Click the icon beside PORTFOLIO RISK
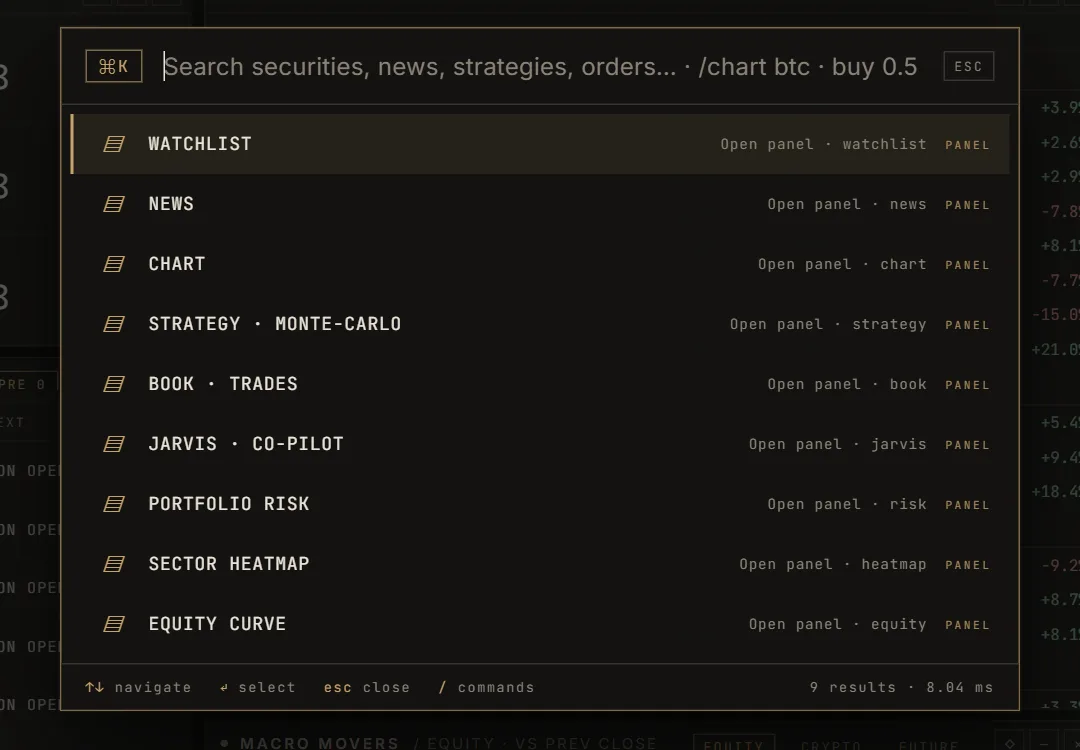 [x=114, y=504]
